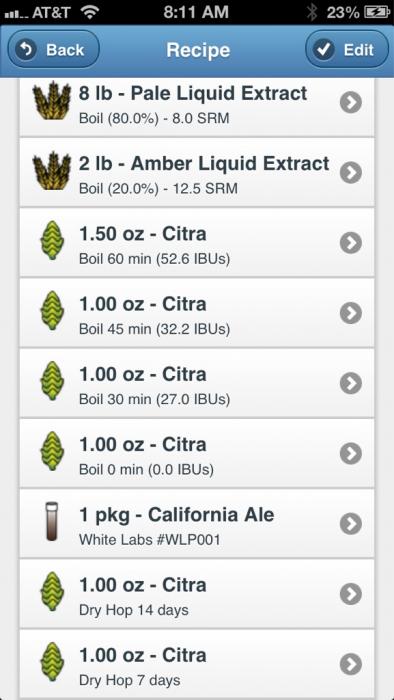Tap the hop icon on Boil 0 min row

coord(52,451)
